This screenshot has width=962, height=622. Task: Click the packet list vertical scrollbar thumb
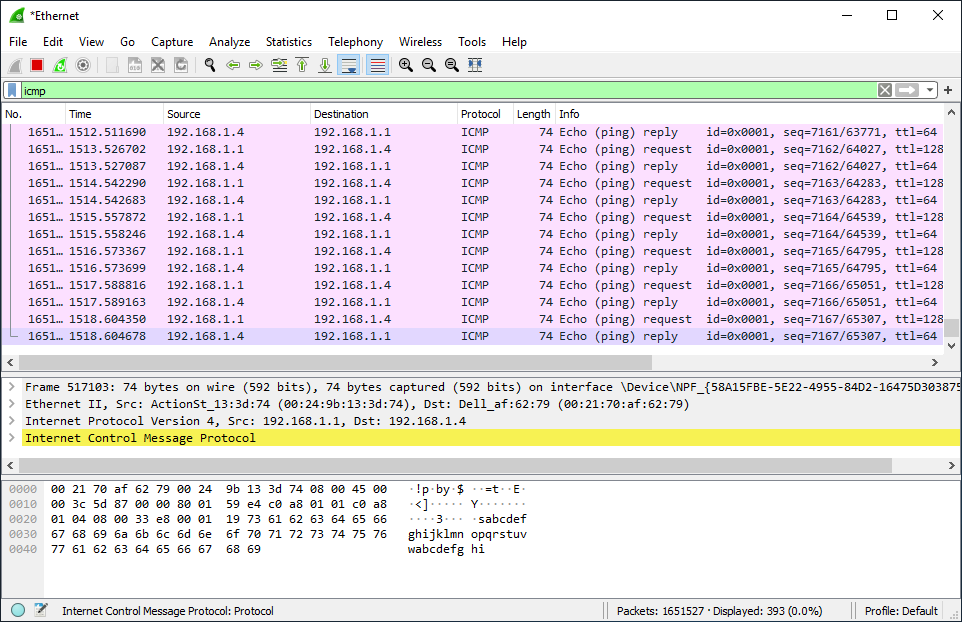click(x=951, y=327)
